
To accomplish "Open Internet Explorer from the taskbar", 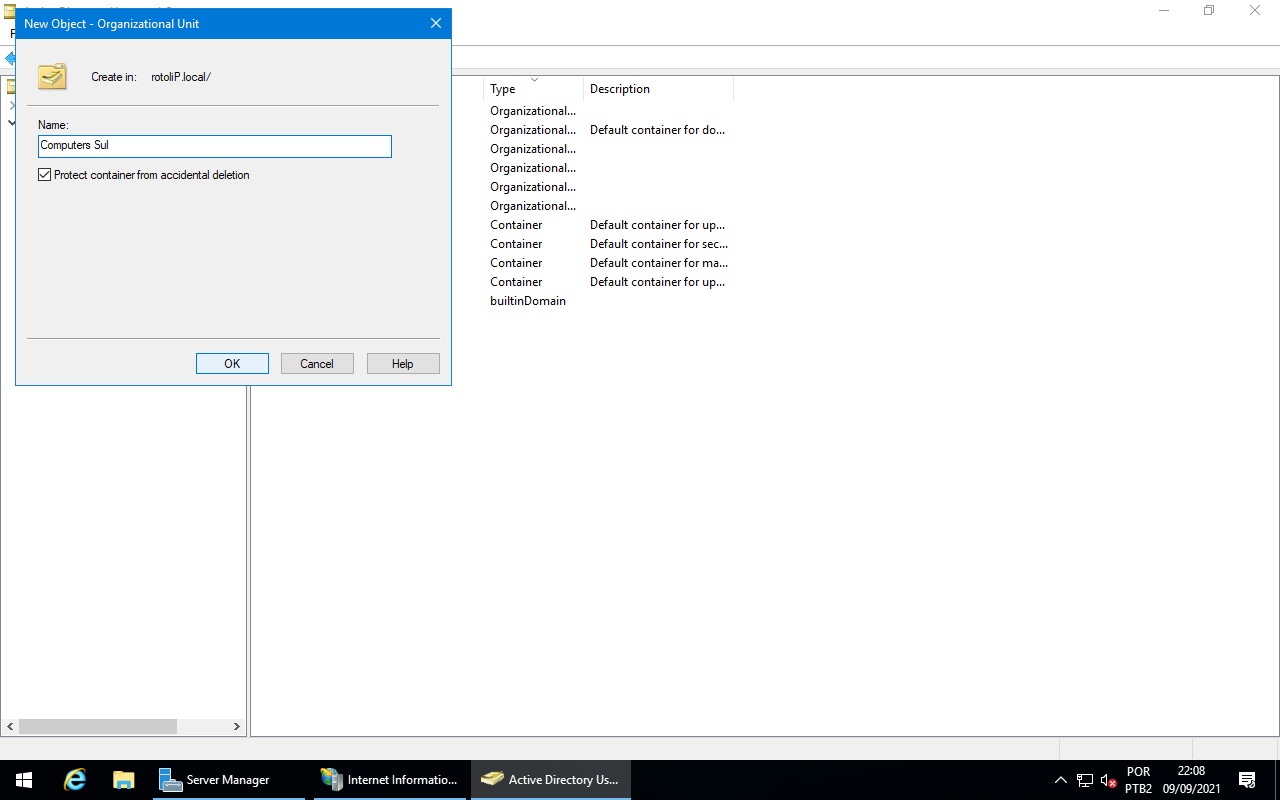I will (75, 780).
